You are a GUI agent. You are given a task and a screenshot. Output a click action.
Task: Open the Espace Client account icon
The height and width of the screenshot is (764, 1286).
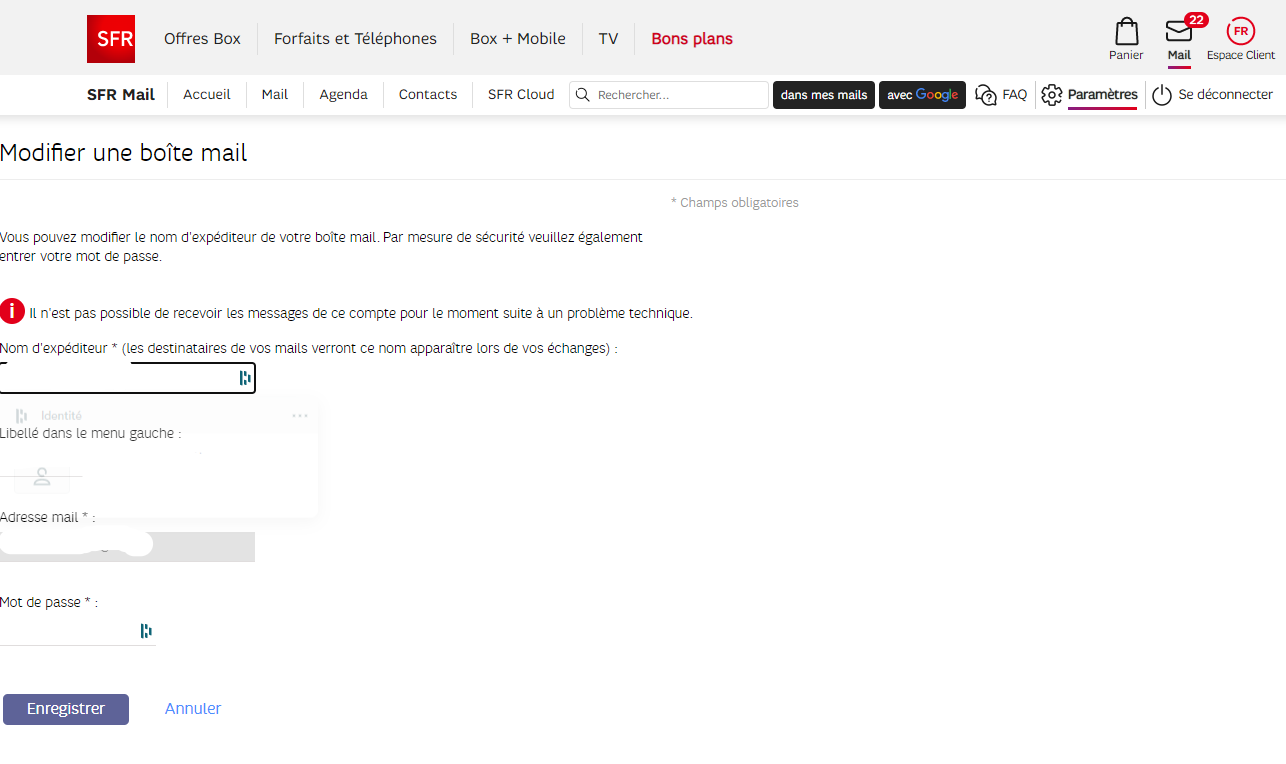click(1240, 32)
